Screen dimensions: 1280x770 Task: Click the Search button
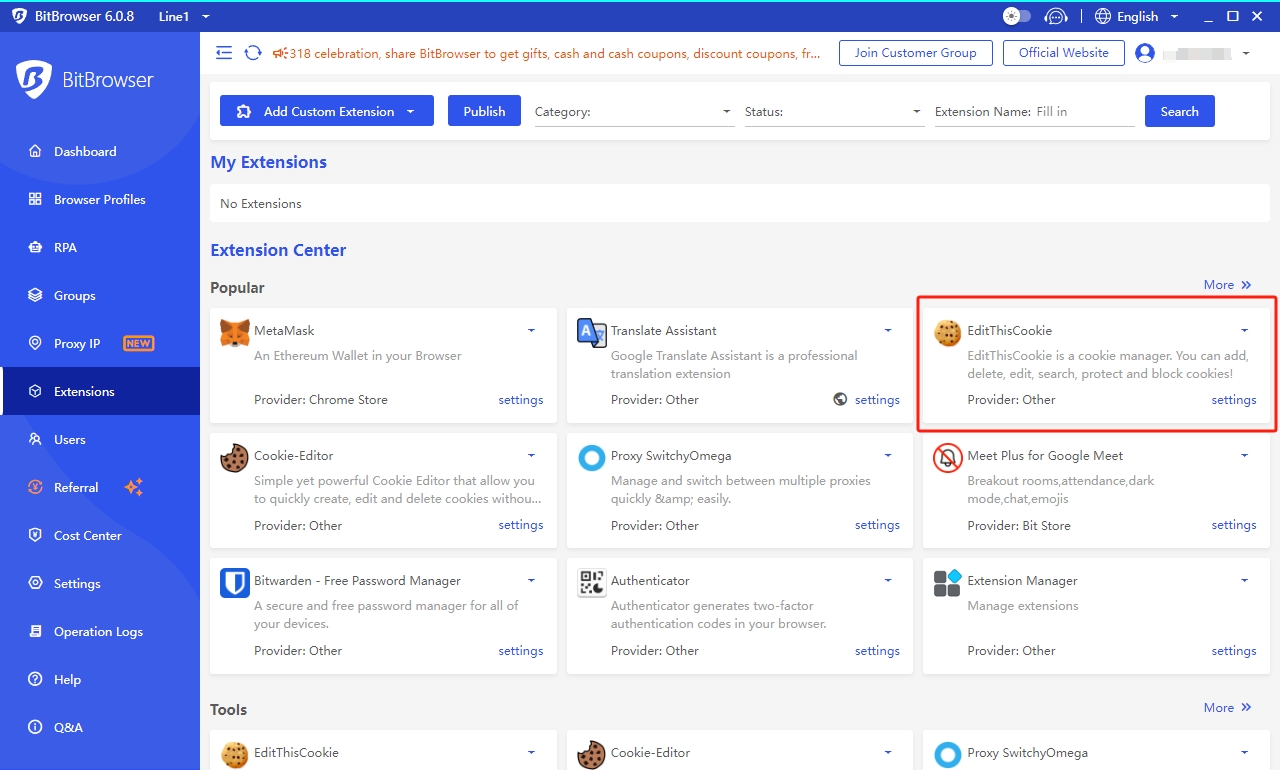click(x=1179, y=111)
